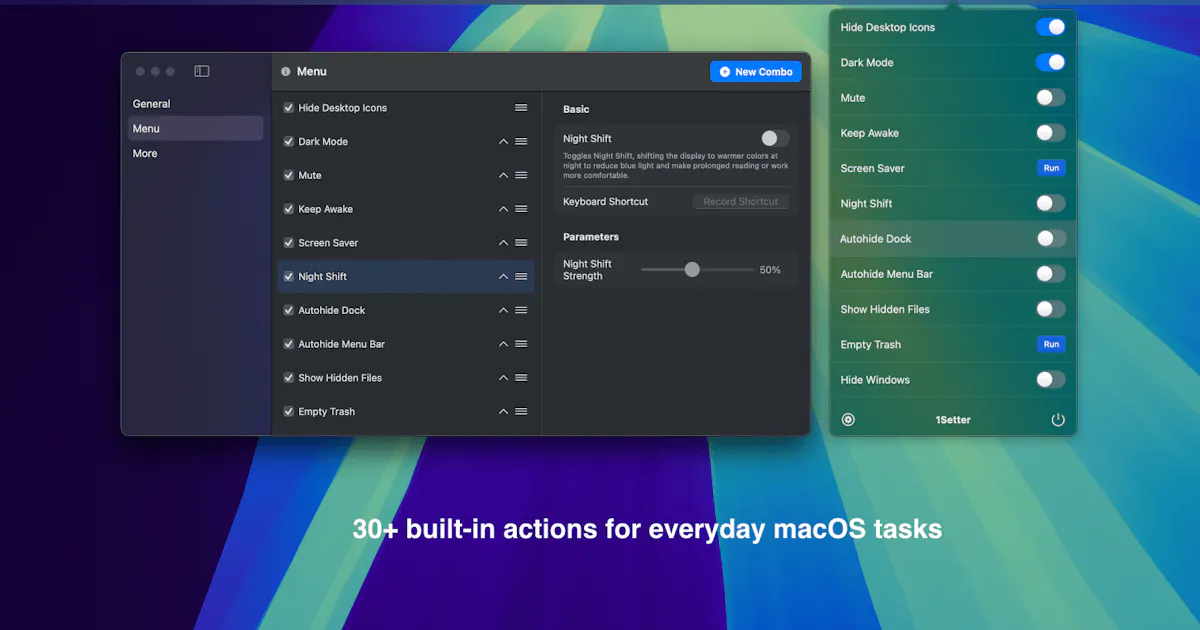The width and height of the screenshot is (1200, 630).
Task: Uncheck the Keep Awake checkbox
Action: coord(289,209)
